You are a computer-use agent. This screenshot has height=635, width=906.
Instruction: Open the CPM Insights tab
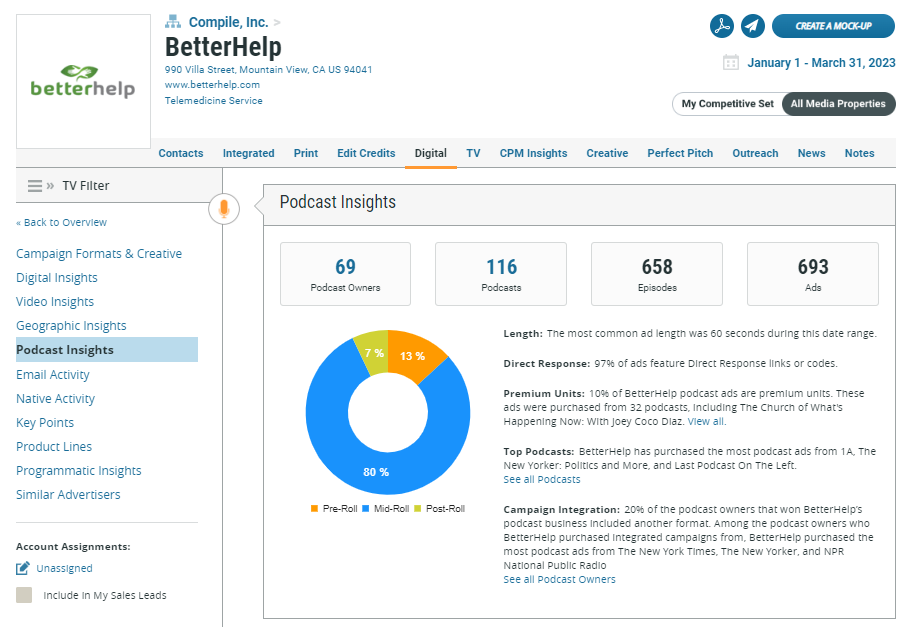coord(533,153)
